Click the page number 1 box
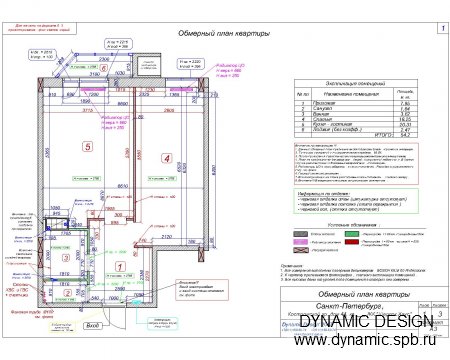Image resolution: width=450 pixels, height=360 pixels. (x=443, y=28)
